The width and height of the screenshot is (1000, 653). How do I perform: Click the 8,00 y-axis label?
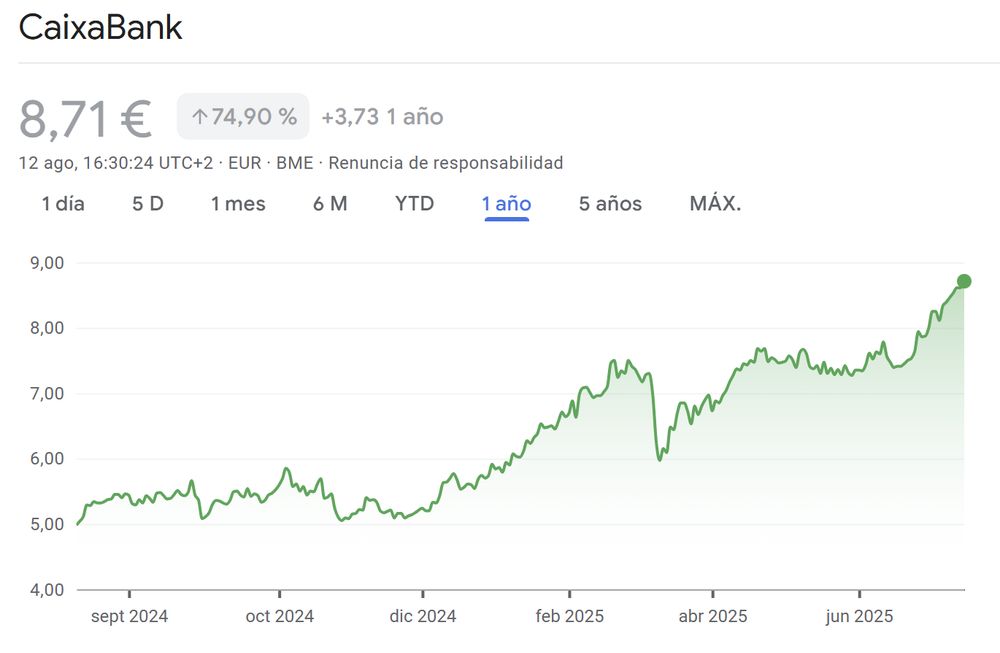point(47,328)
